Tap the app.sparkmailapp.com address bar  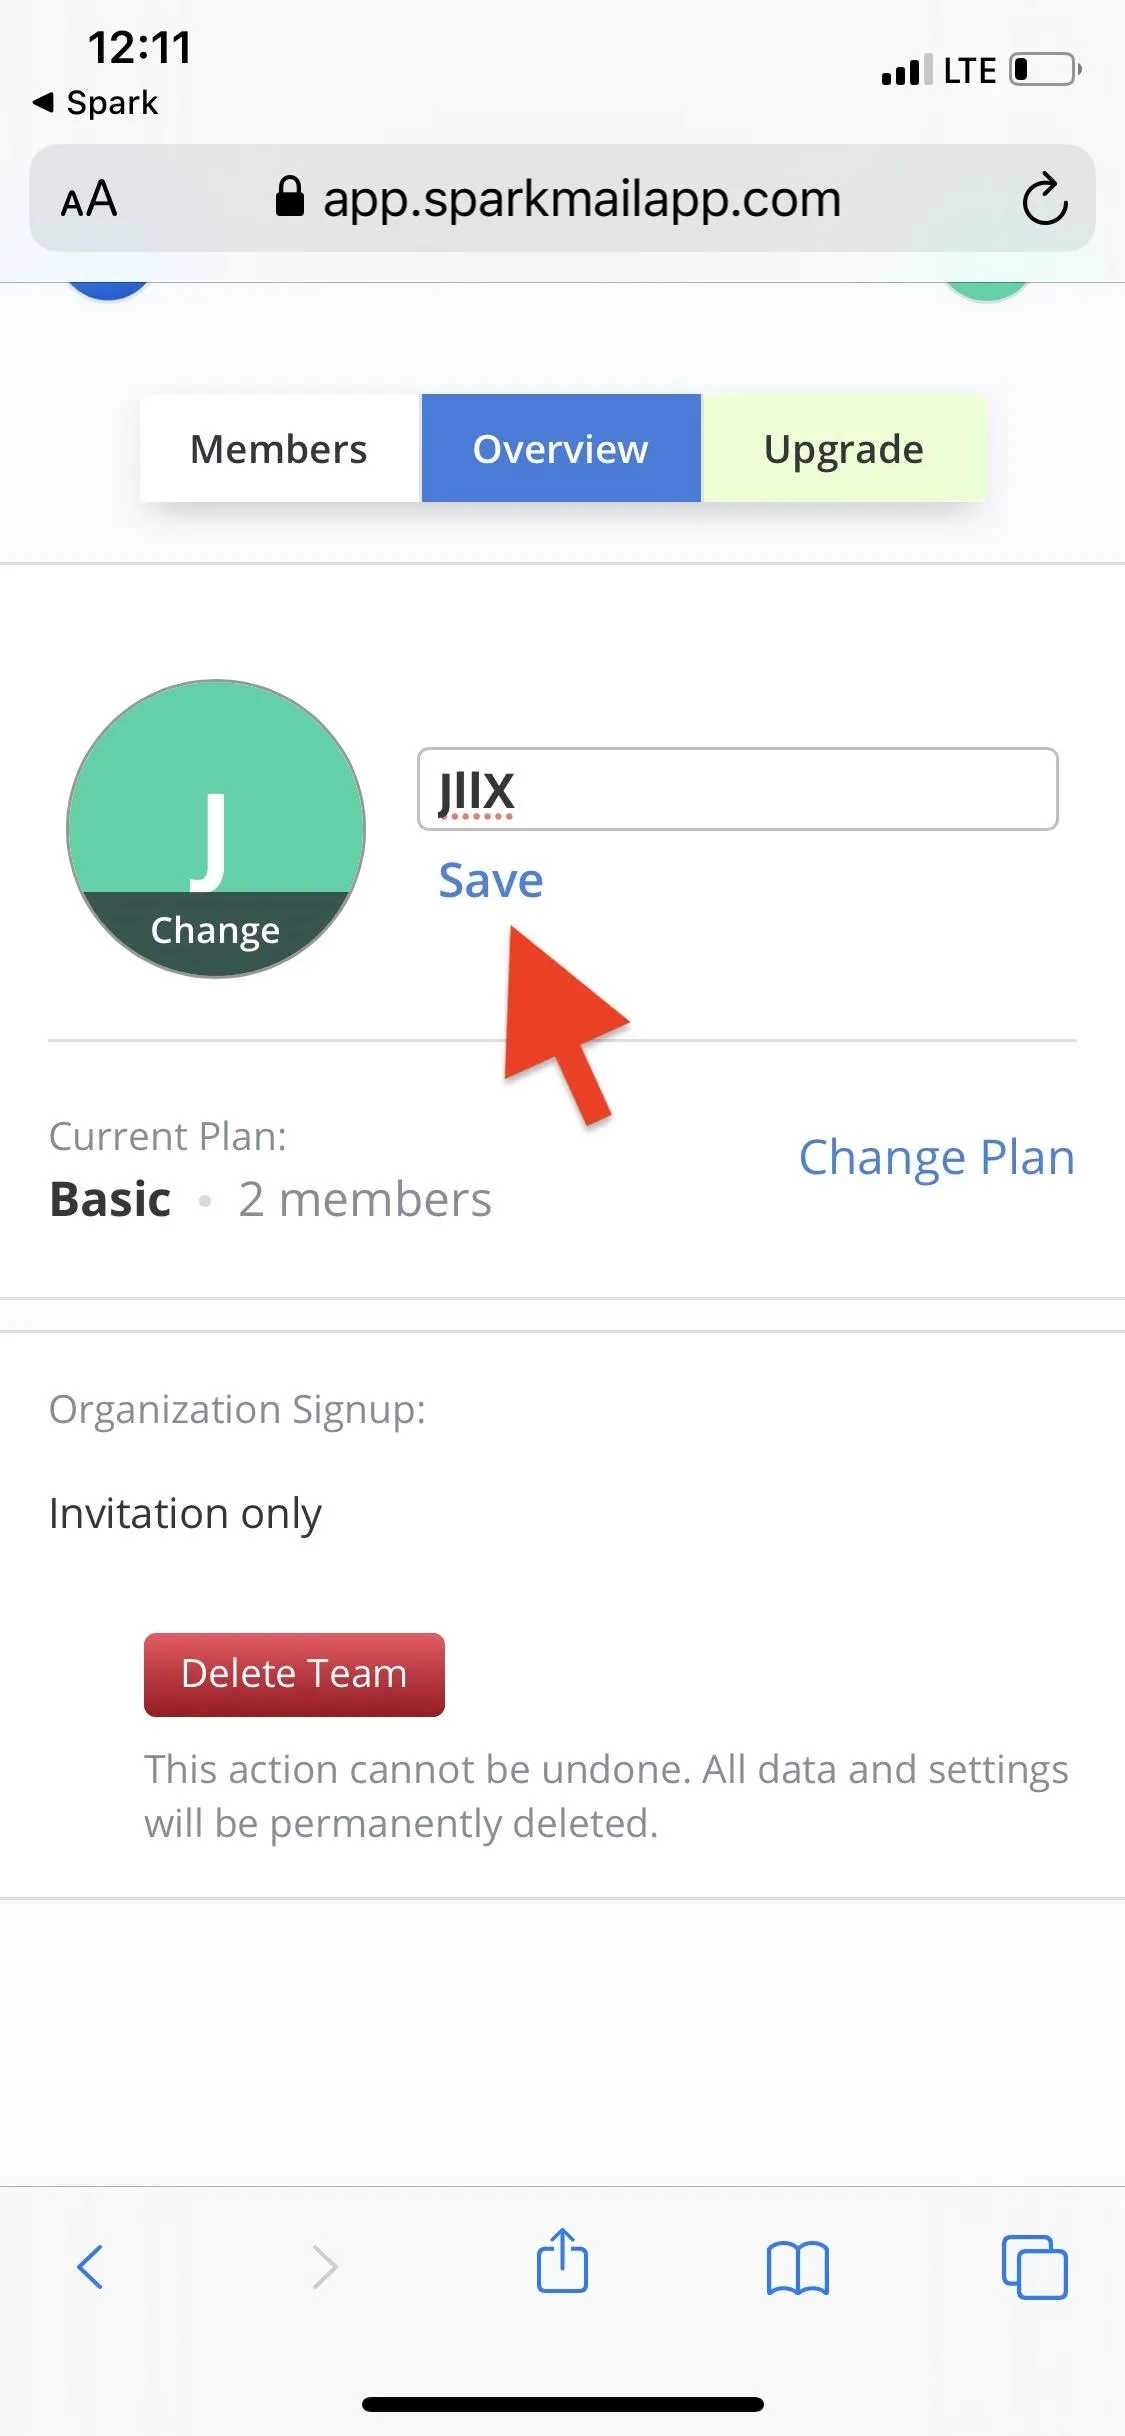coord(562,198)
